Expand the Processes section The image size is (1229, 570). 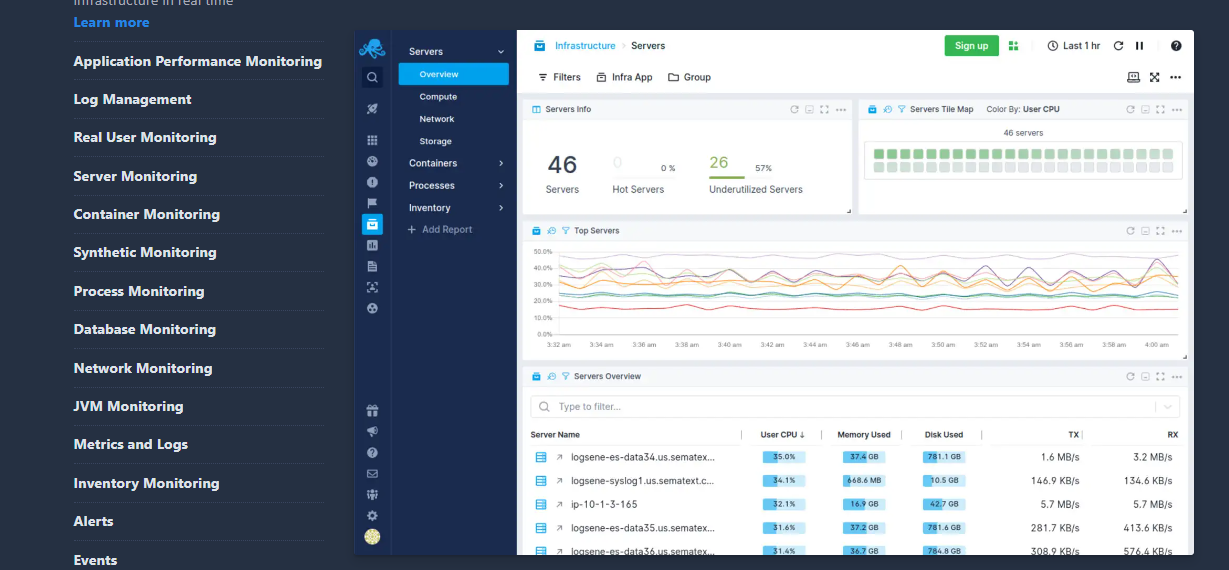[501, 186]
